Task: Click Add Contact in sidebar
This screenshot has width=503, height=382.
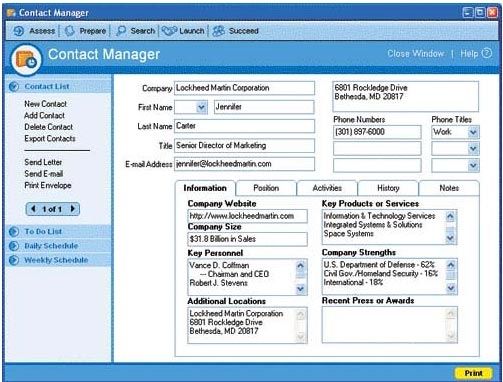Action: (x=44, y=116)
